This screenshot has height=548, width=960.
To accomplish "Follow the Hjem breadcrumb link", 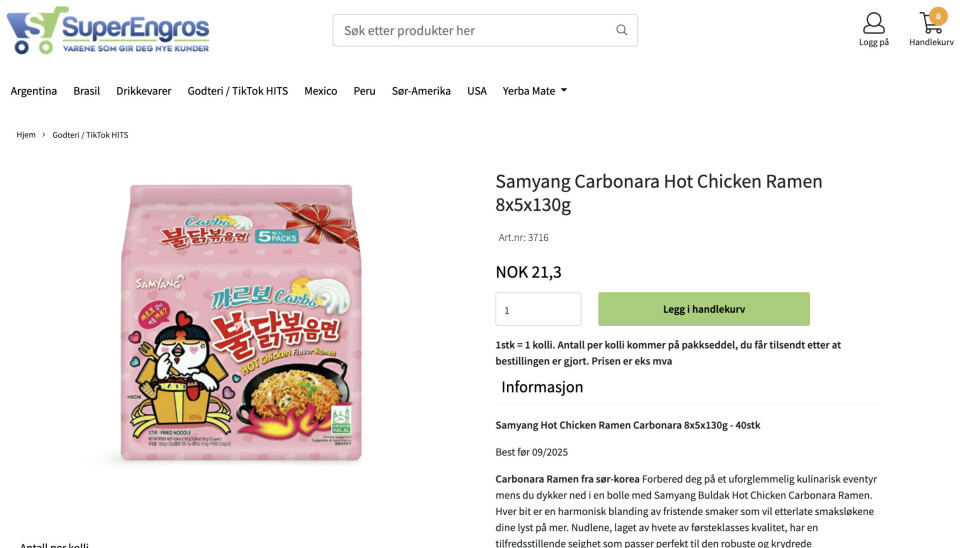I will click(x=26, y=135).
